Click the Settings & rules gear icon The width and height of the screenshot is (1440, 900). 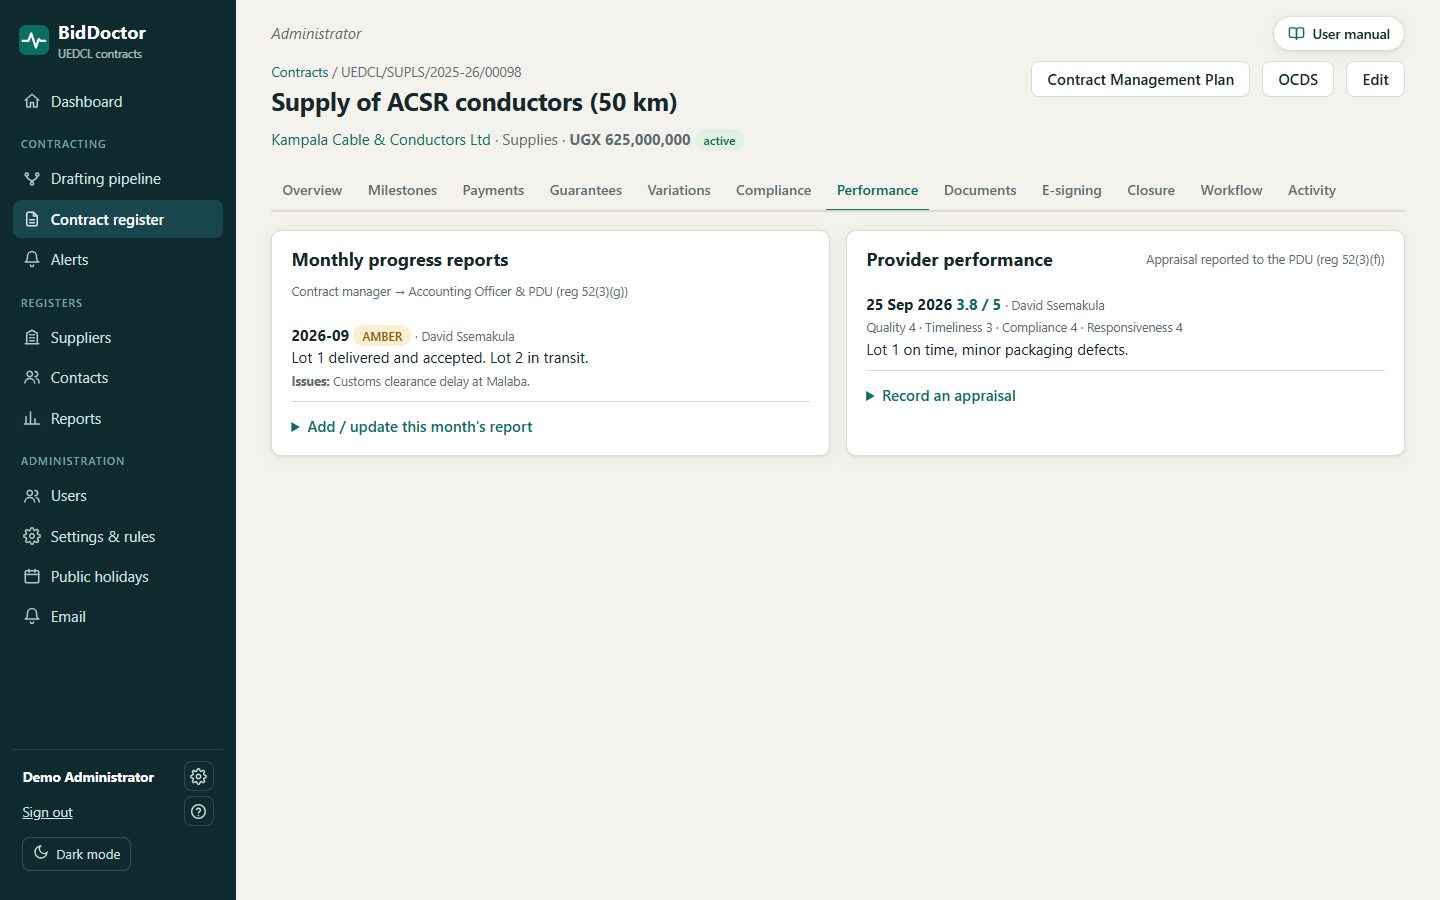[x=32, y=536]
